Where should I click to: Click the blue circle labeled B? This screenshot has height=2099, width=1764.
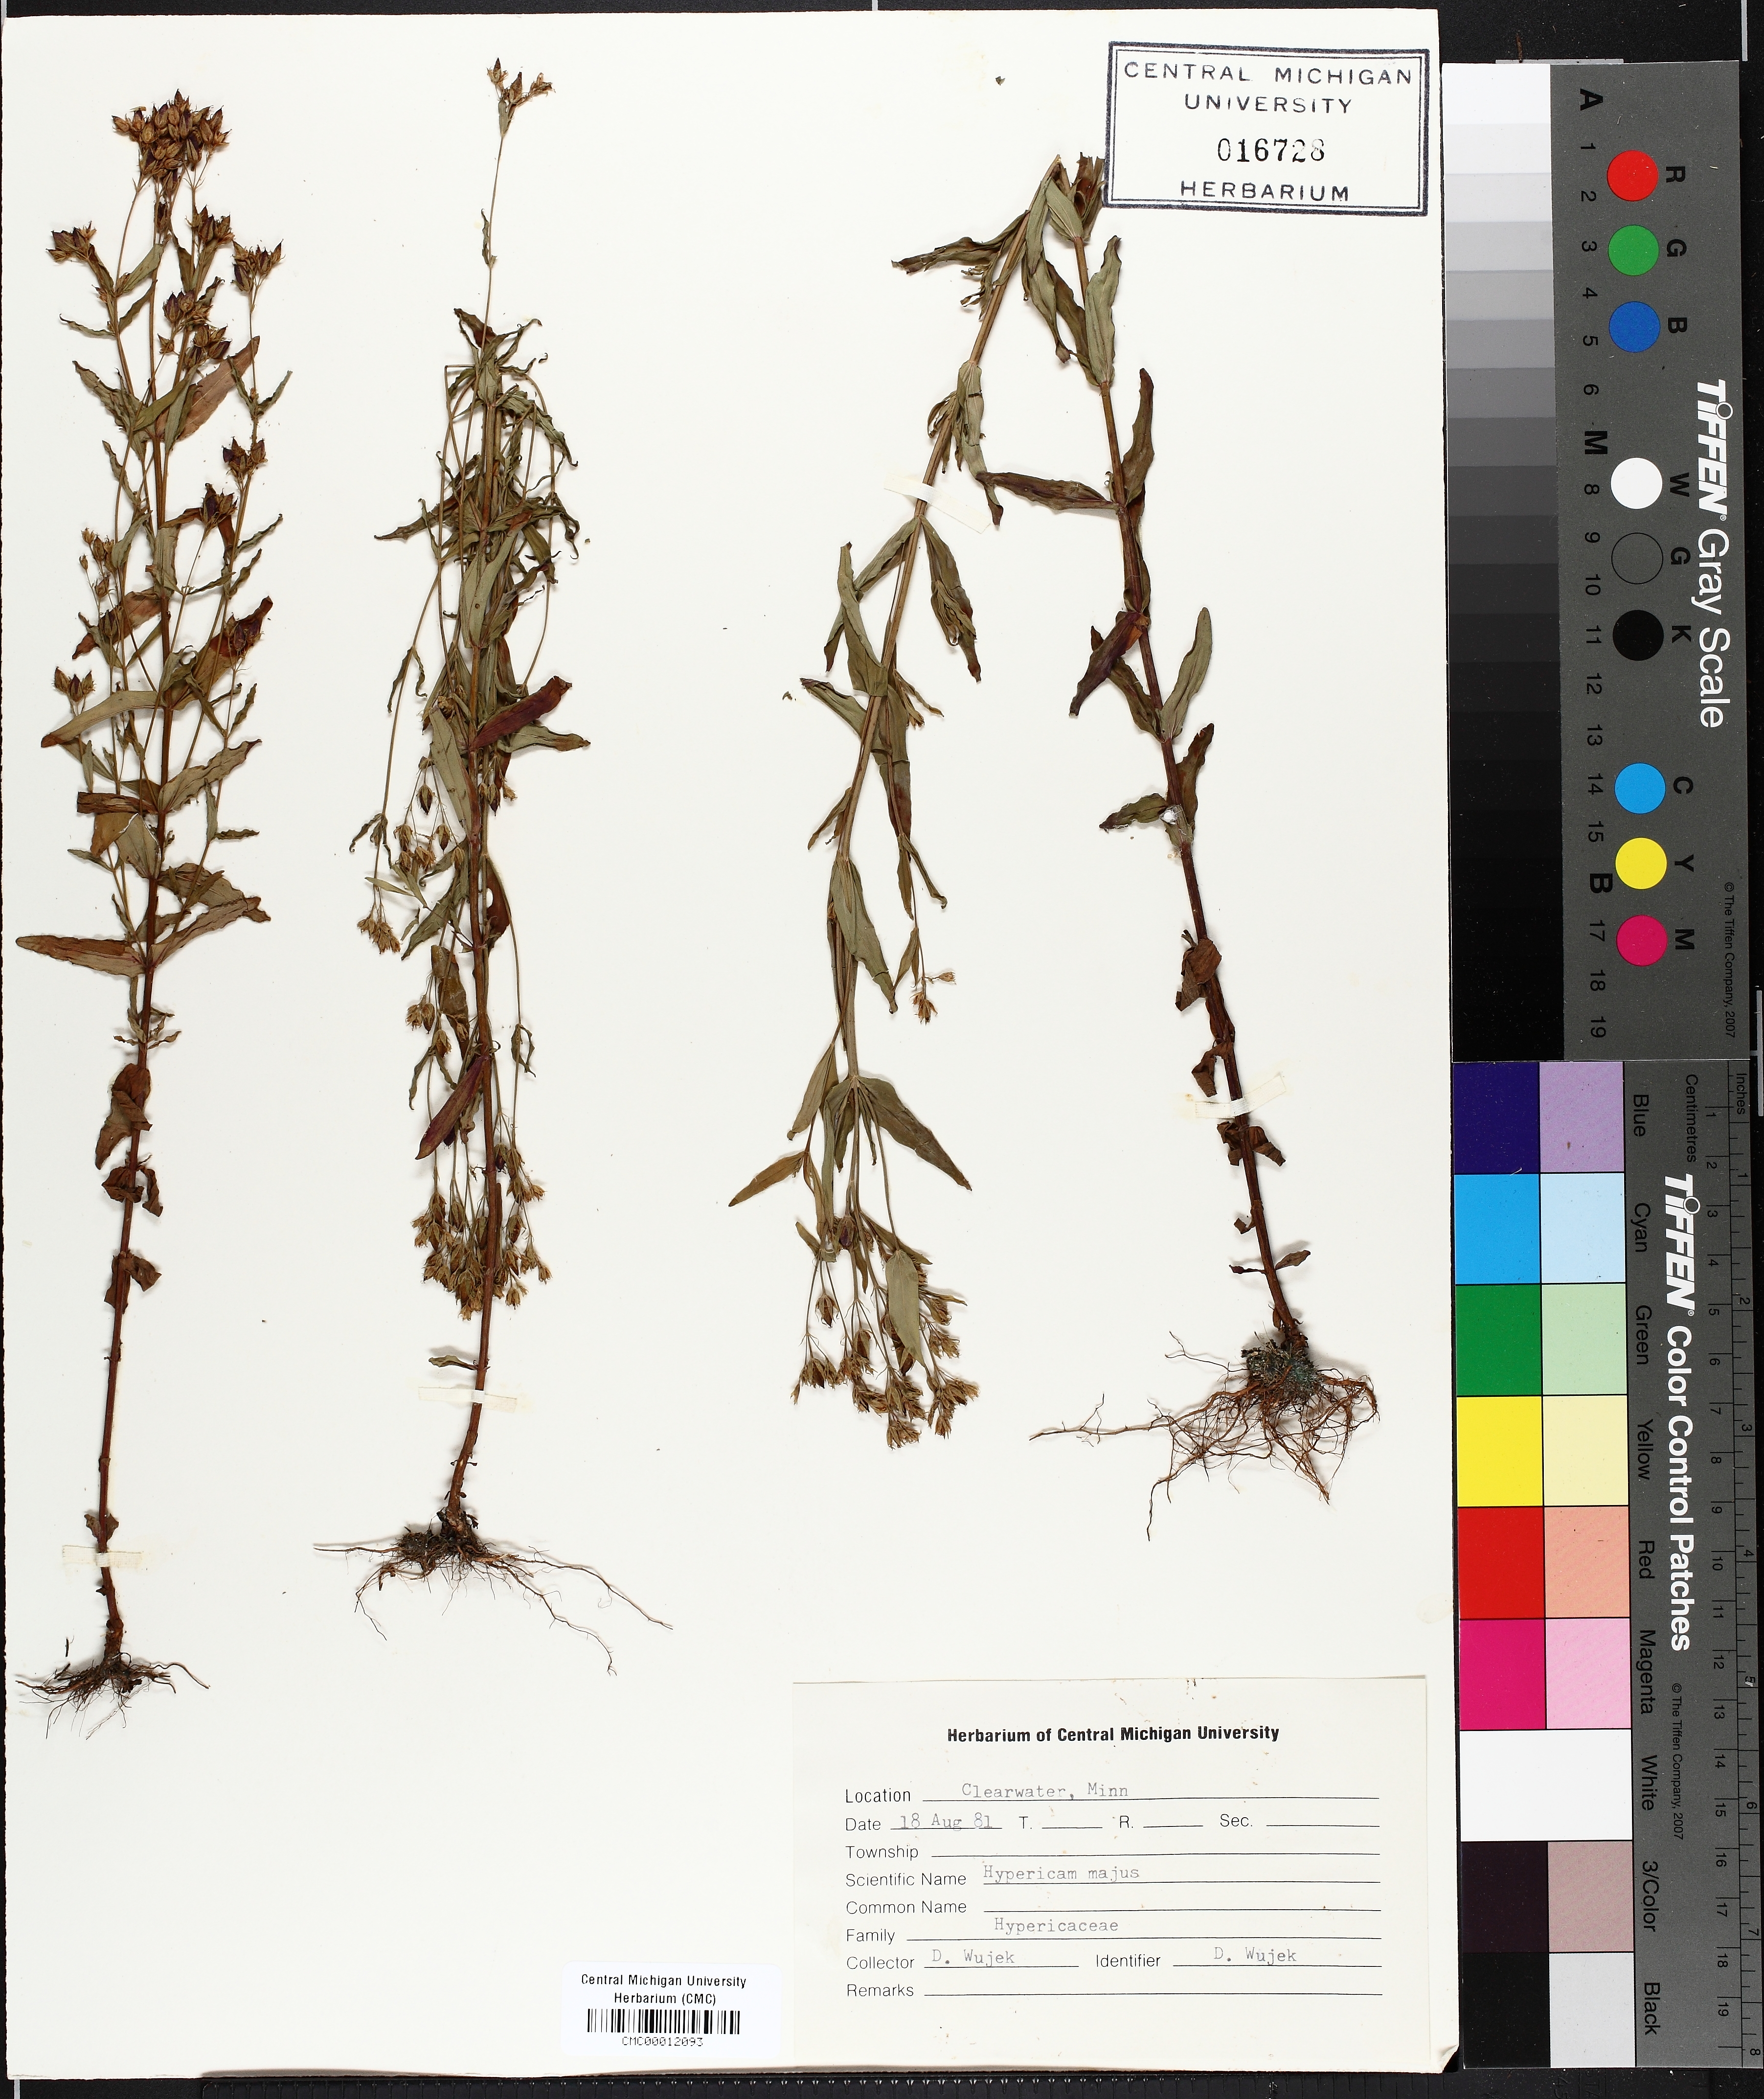click(x=1635, y=326)
